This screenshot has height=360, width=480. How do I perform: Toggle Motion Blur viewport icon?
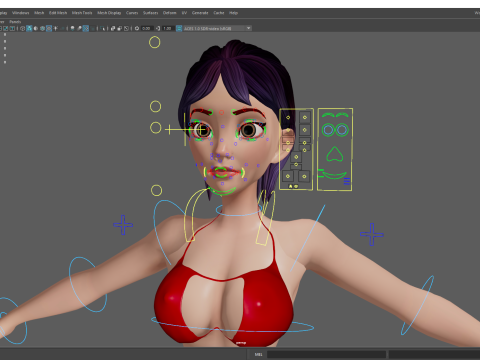coord(79,28)
